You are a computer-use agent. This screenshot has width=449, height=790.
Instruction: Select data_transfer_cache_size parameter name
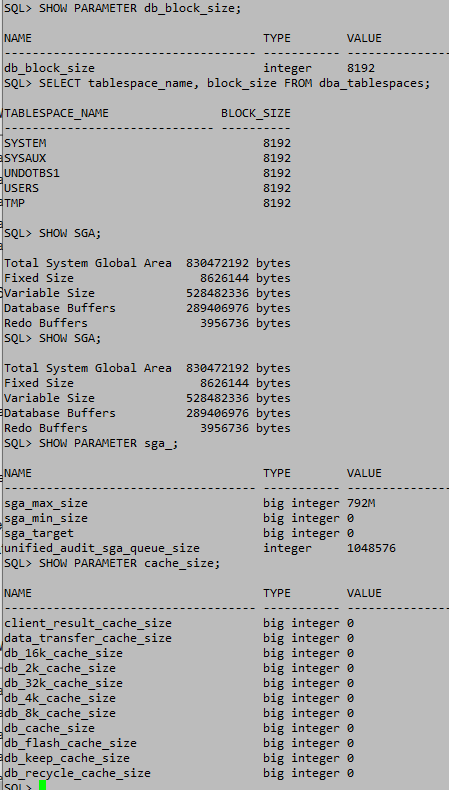[88, 638]
